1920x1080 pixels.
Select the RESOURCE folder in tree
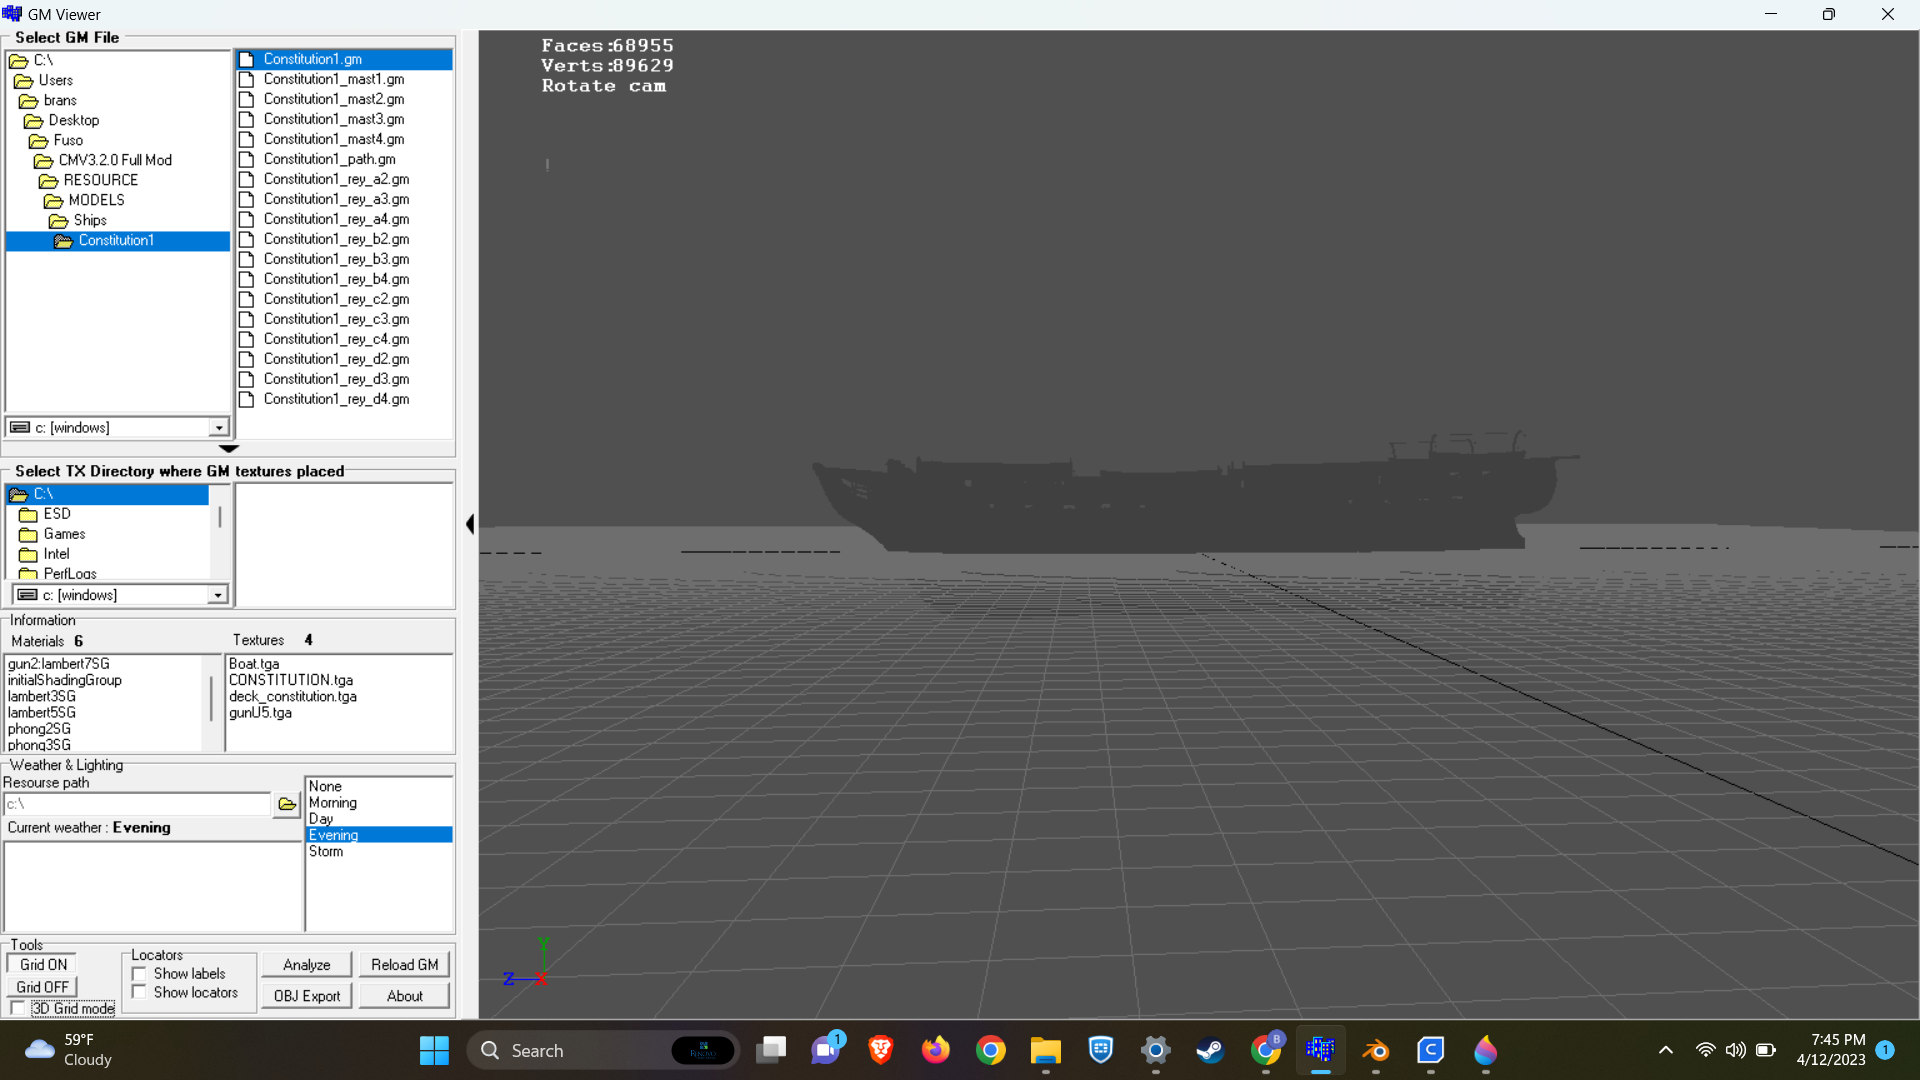(101, 180)
